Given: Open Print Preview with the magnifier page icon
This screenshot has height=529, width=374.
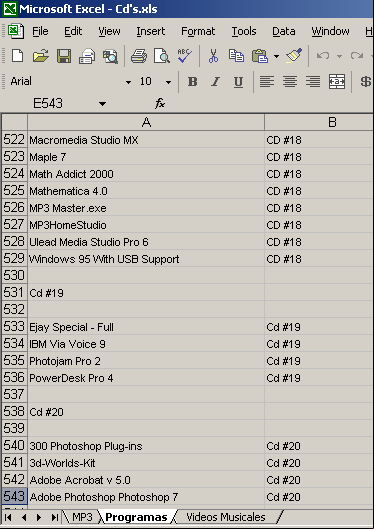Looking at the screenshot, I should [x=162, y=55].
